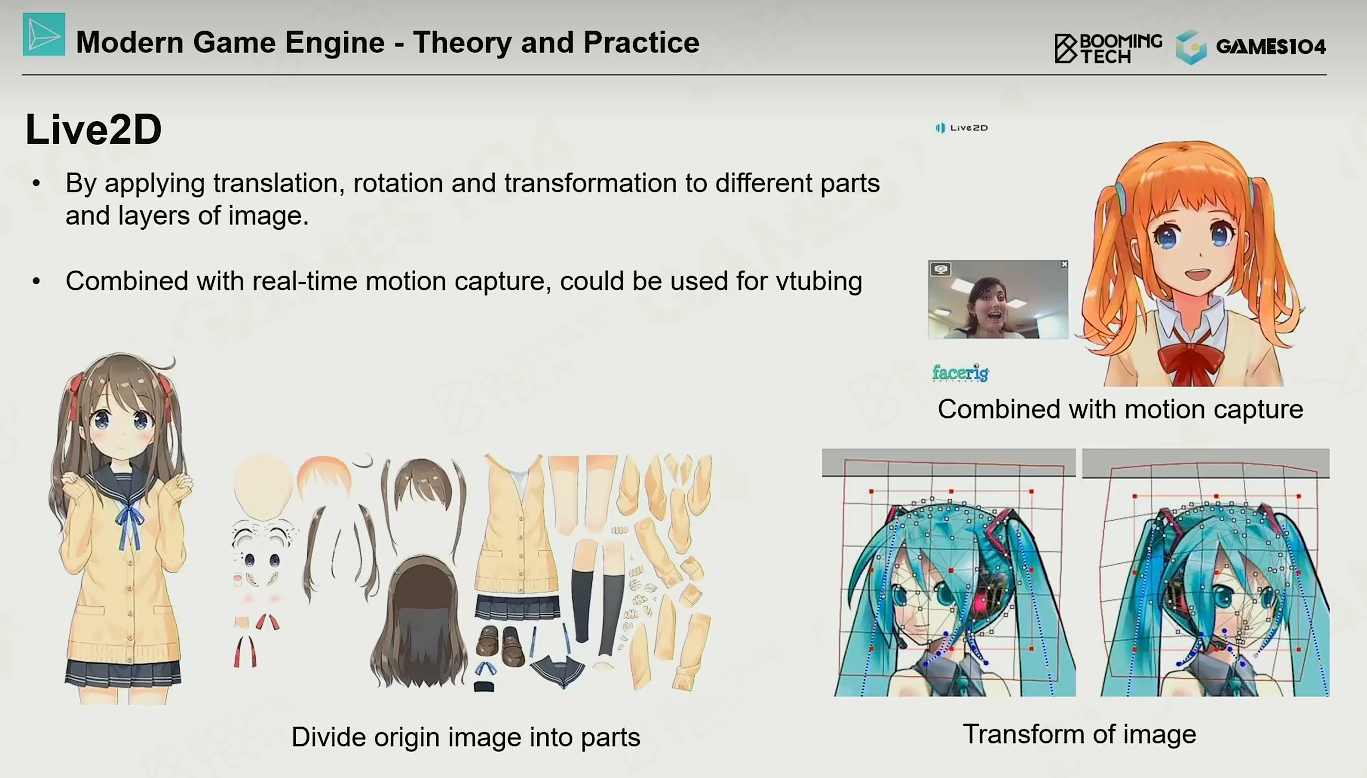Click the teal paper-plane logo icon
Viewport: 1367px width, 778px height.
tap(43, 35)
